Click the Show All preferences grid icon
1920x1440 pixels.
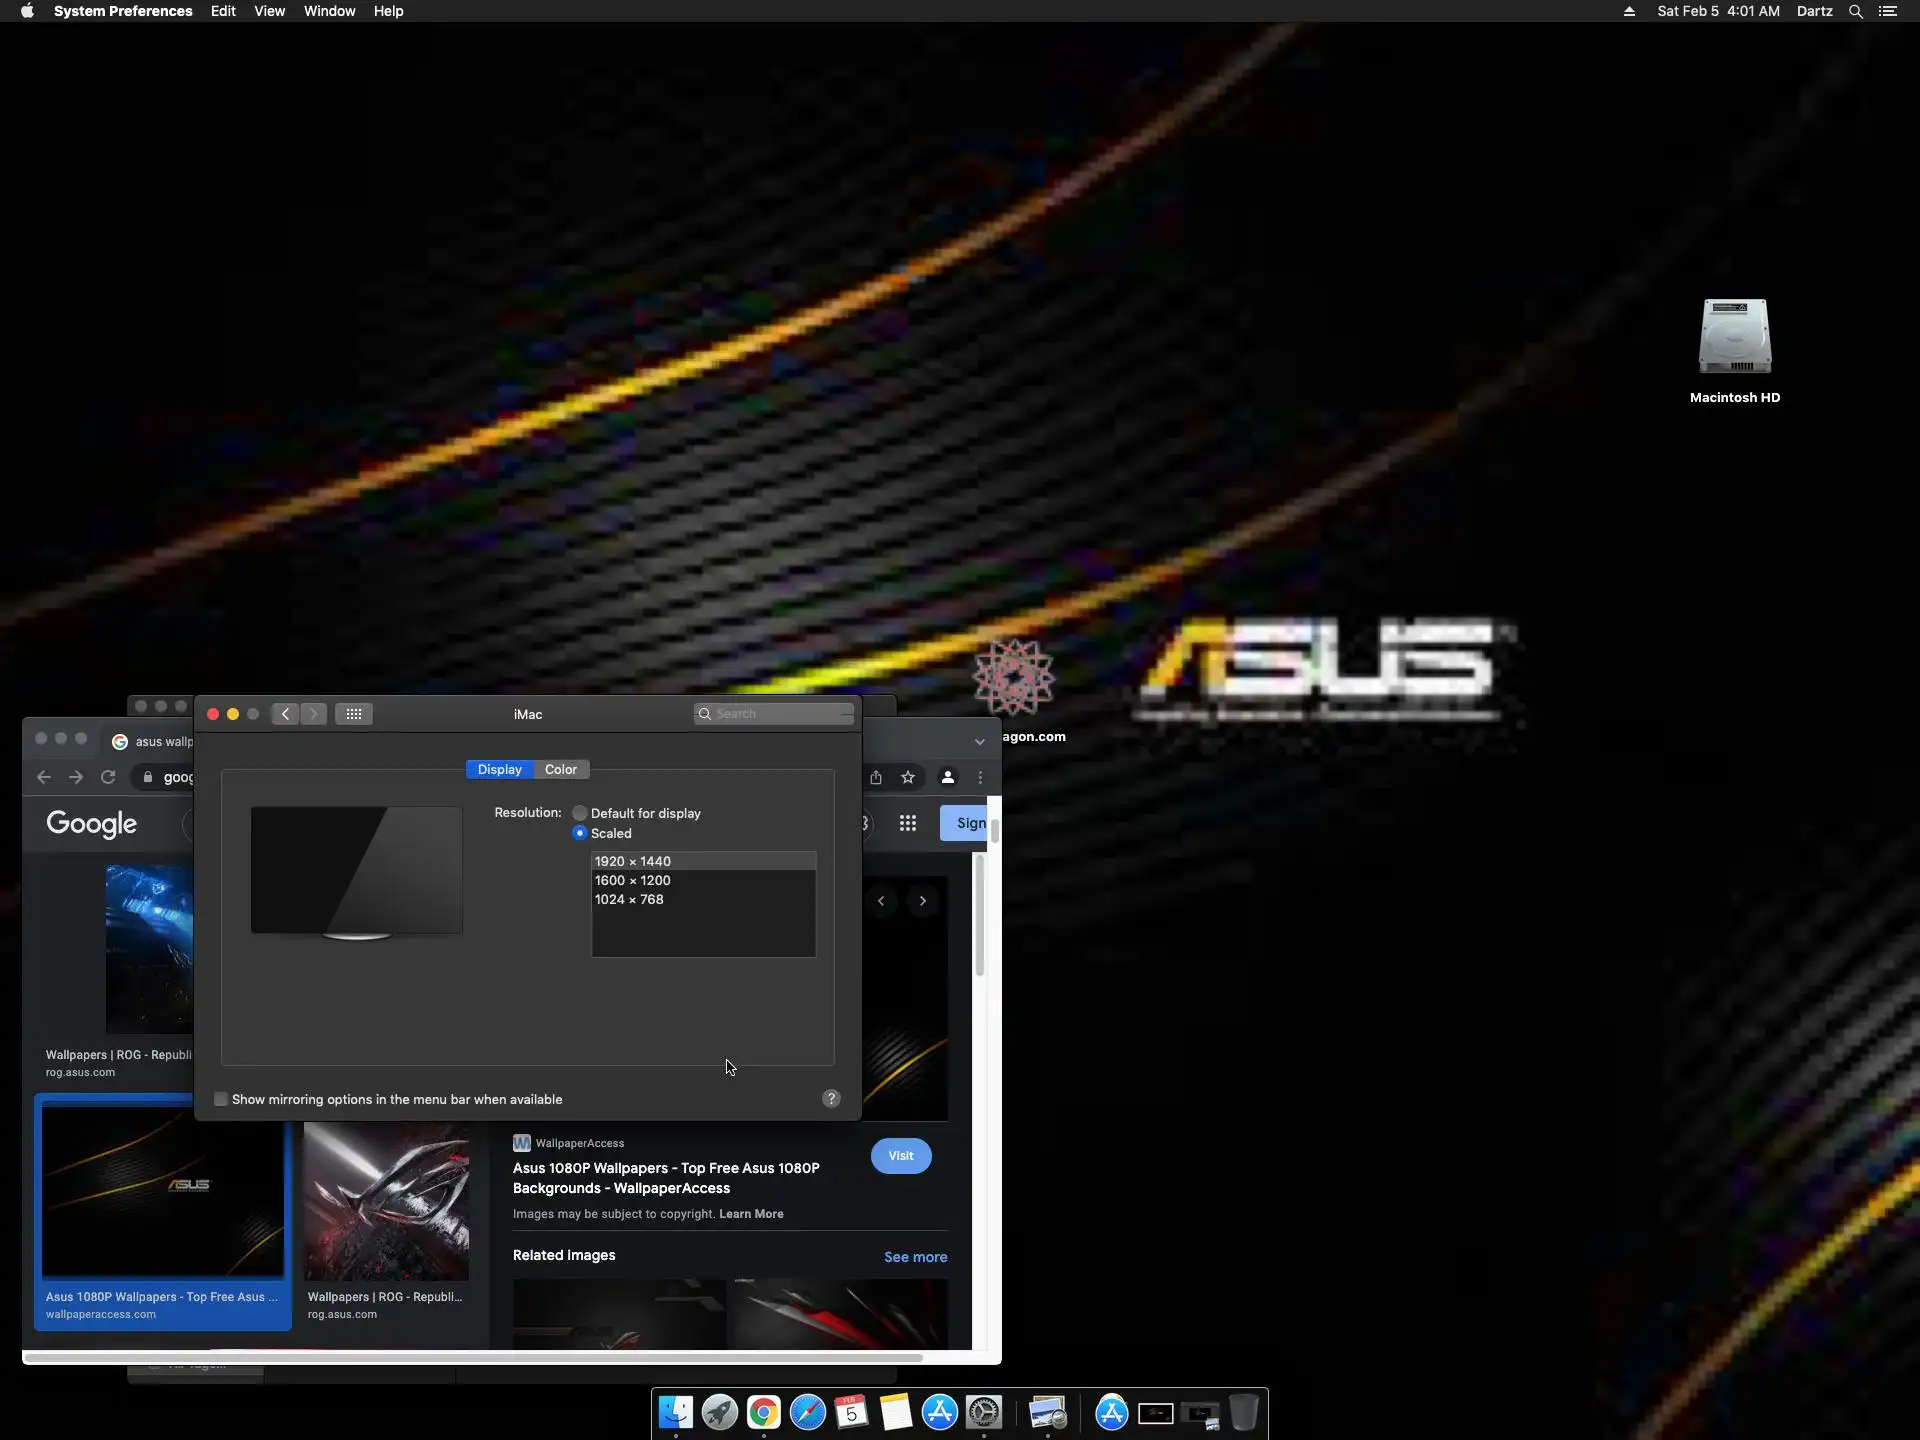pyautogui.click(x=354, y=714)
